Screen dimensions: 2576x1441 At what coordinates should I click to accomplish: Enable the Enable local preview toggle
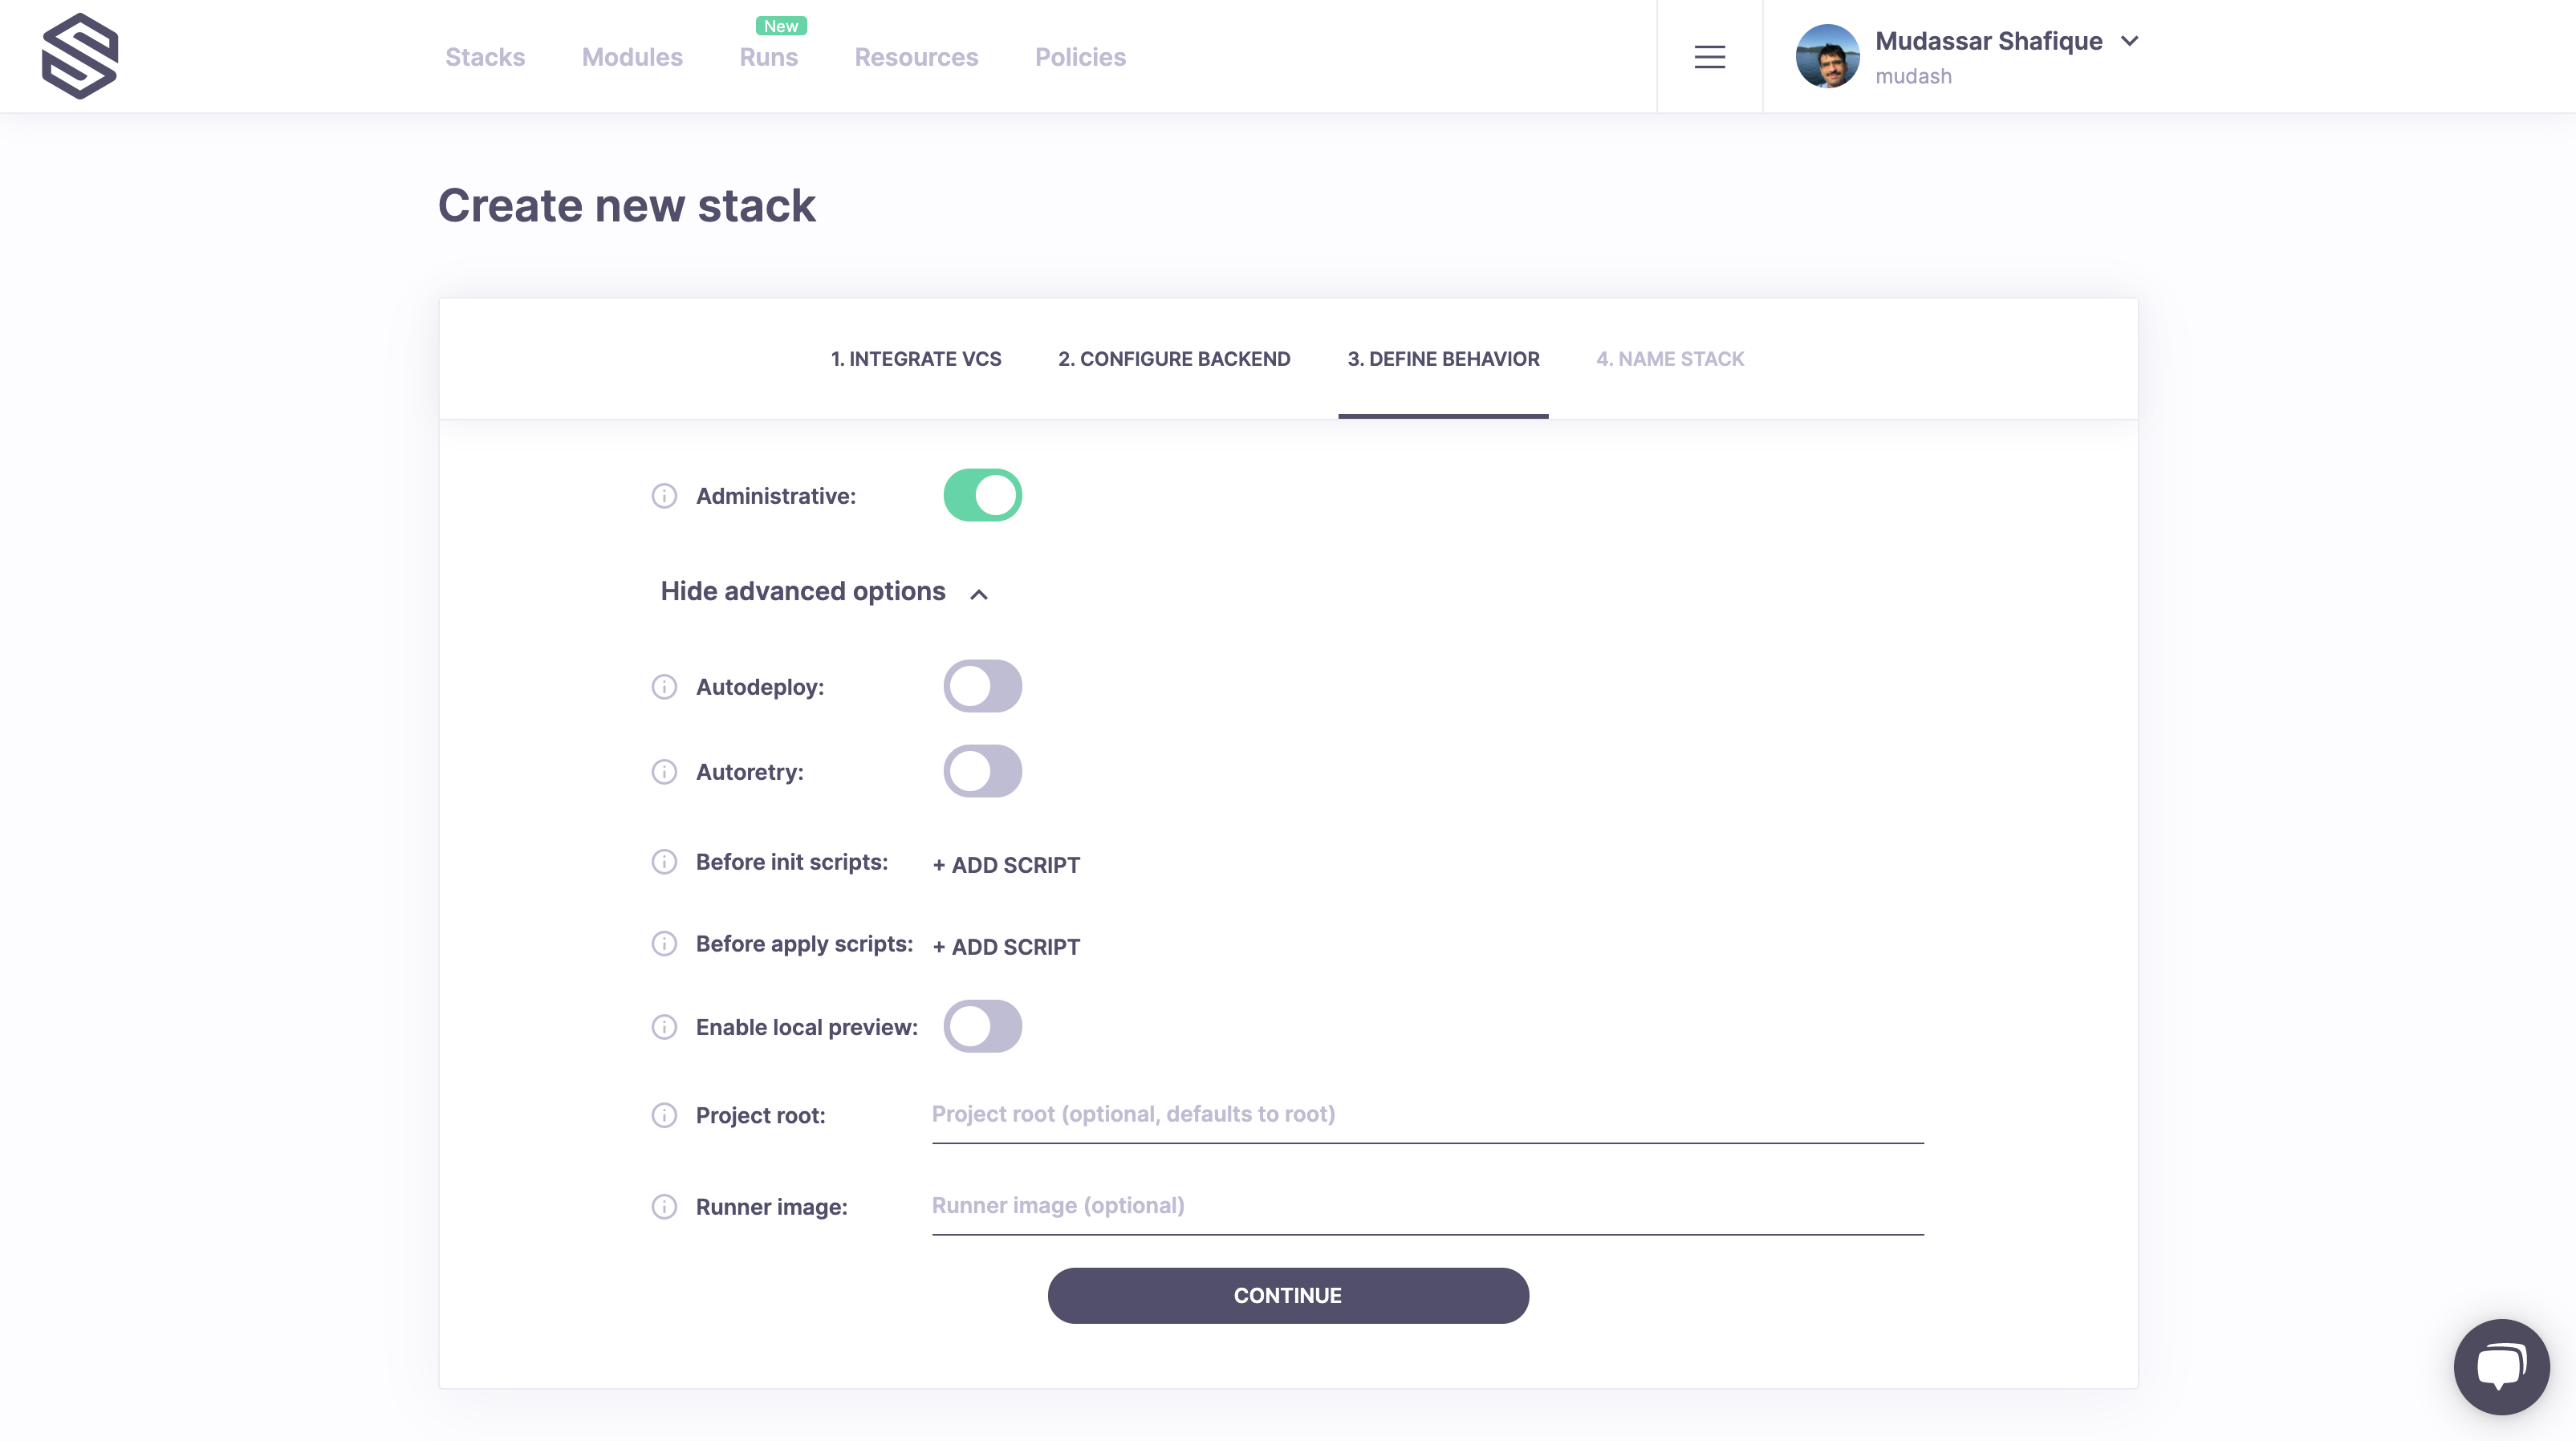(982, 1025)
